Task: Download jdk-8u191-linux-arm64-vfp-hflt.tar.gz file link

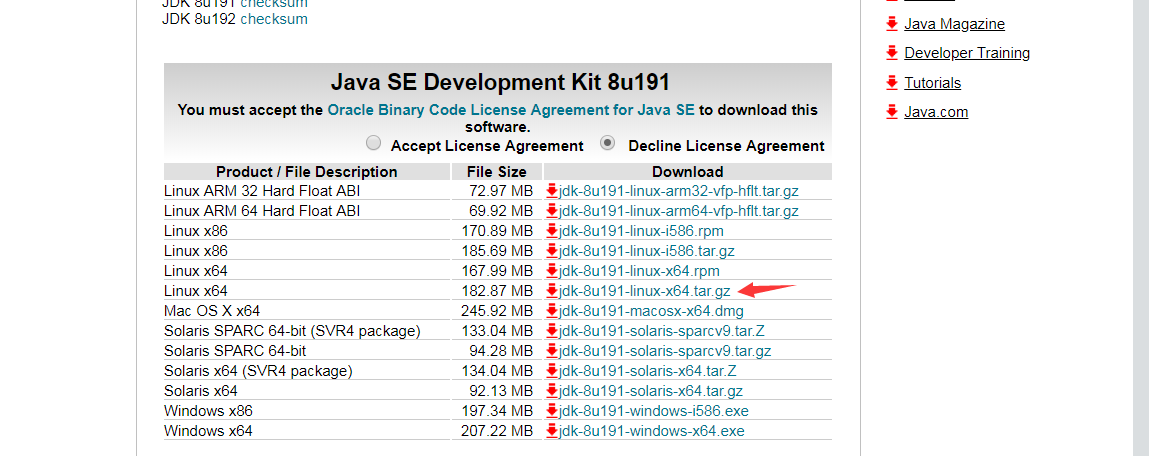Action: [x=679, y=211]
